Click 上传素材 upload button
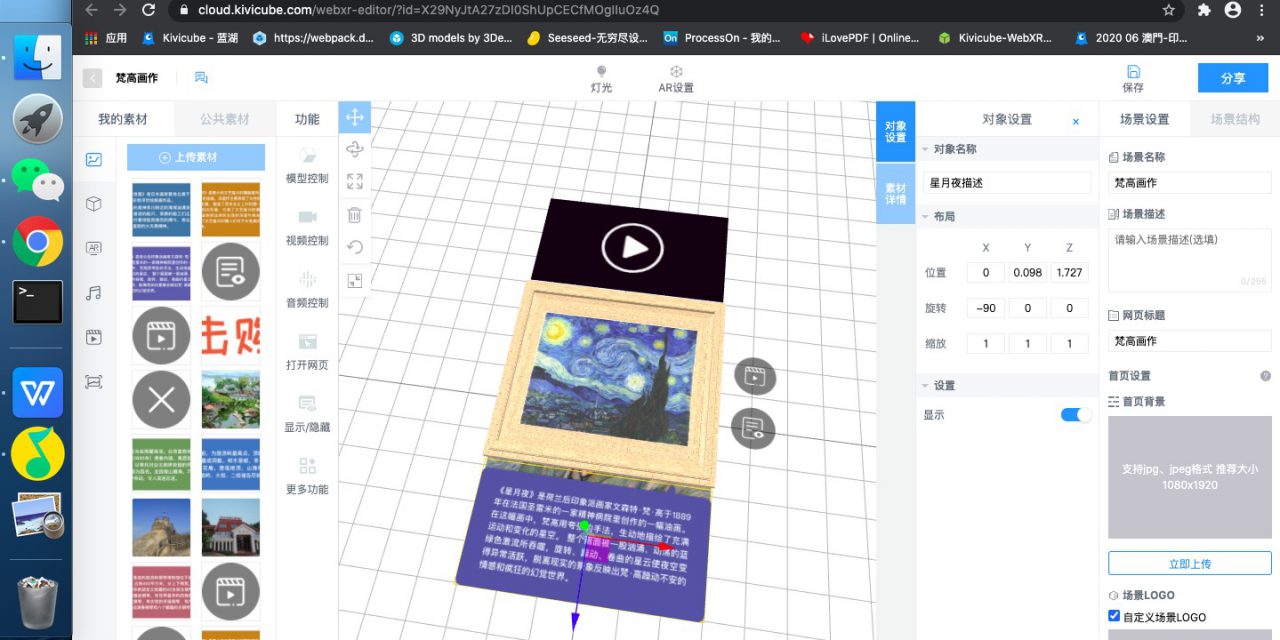 click(x=196, y=157)
